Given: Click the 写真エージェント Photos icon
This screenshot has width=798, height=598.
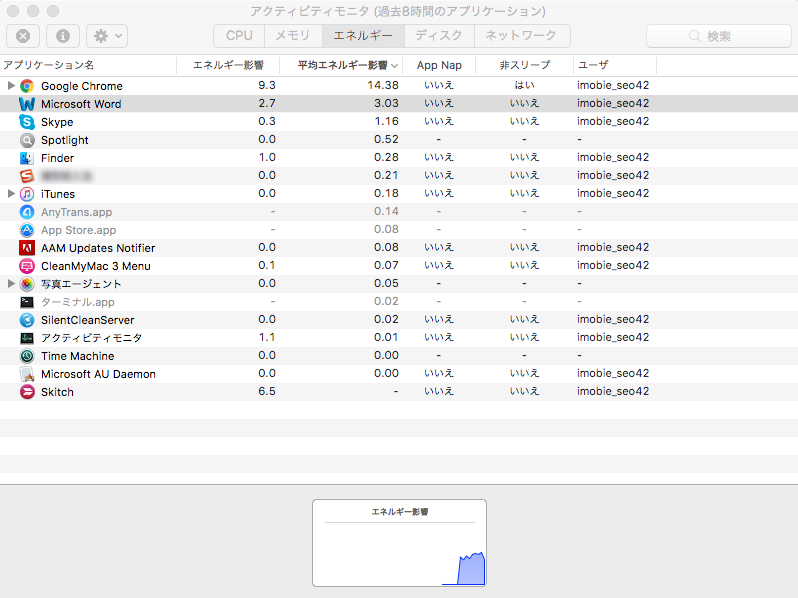Looking at the screenshot, I should coord(27,284).
